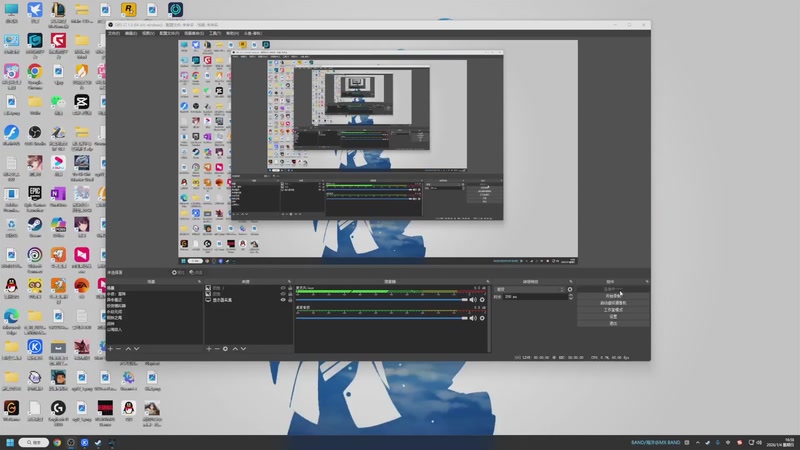Screen dimensions: 800x450
Task: Click transition duration stepper arrows
Action: [x=570, y=296]
